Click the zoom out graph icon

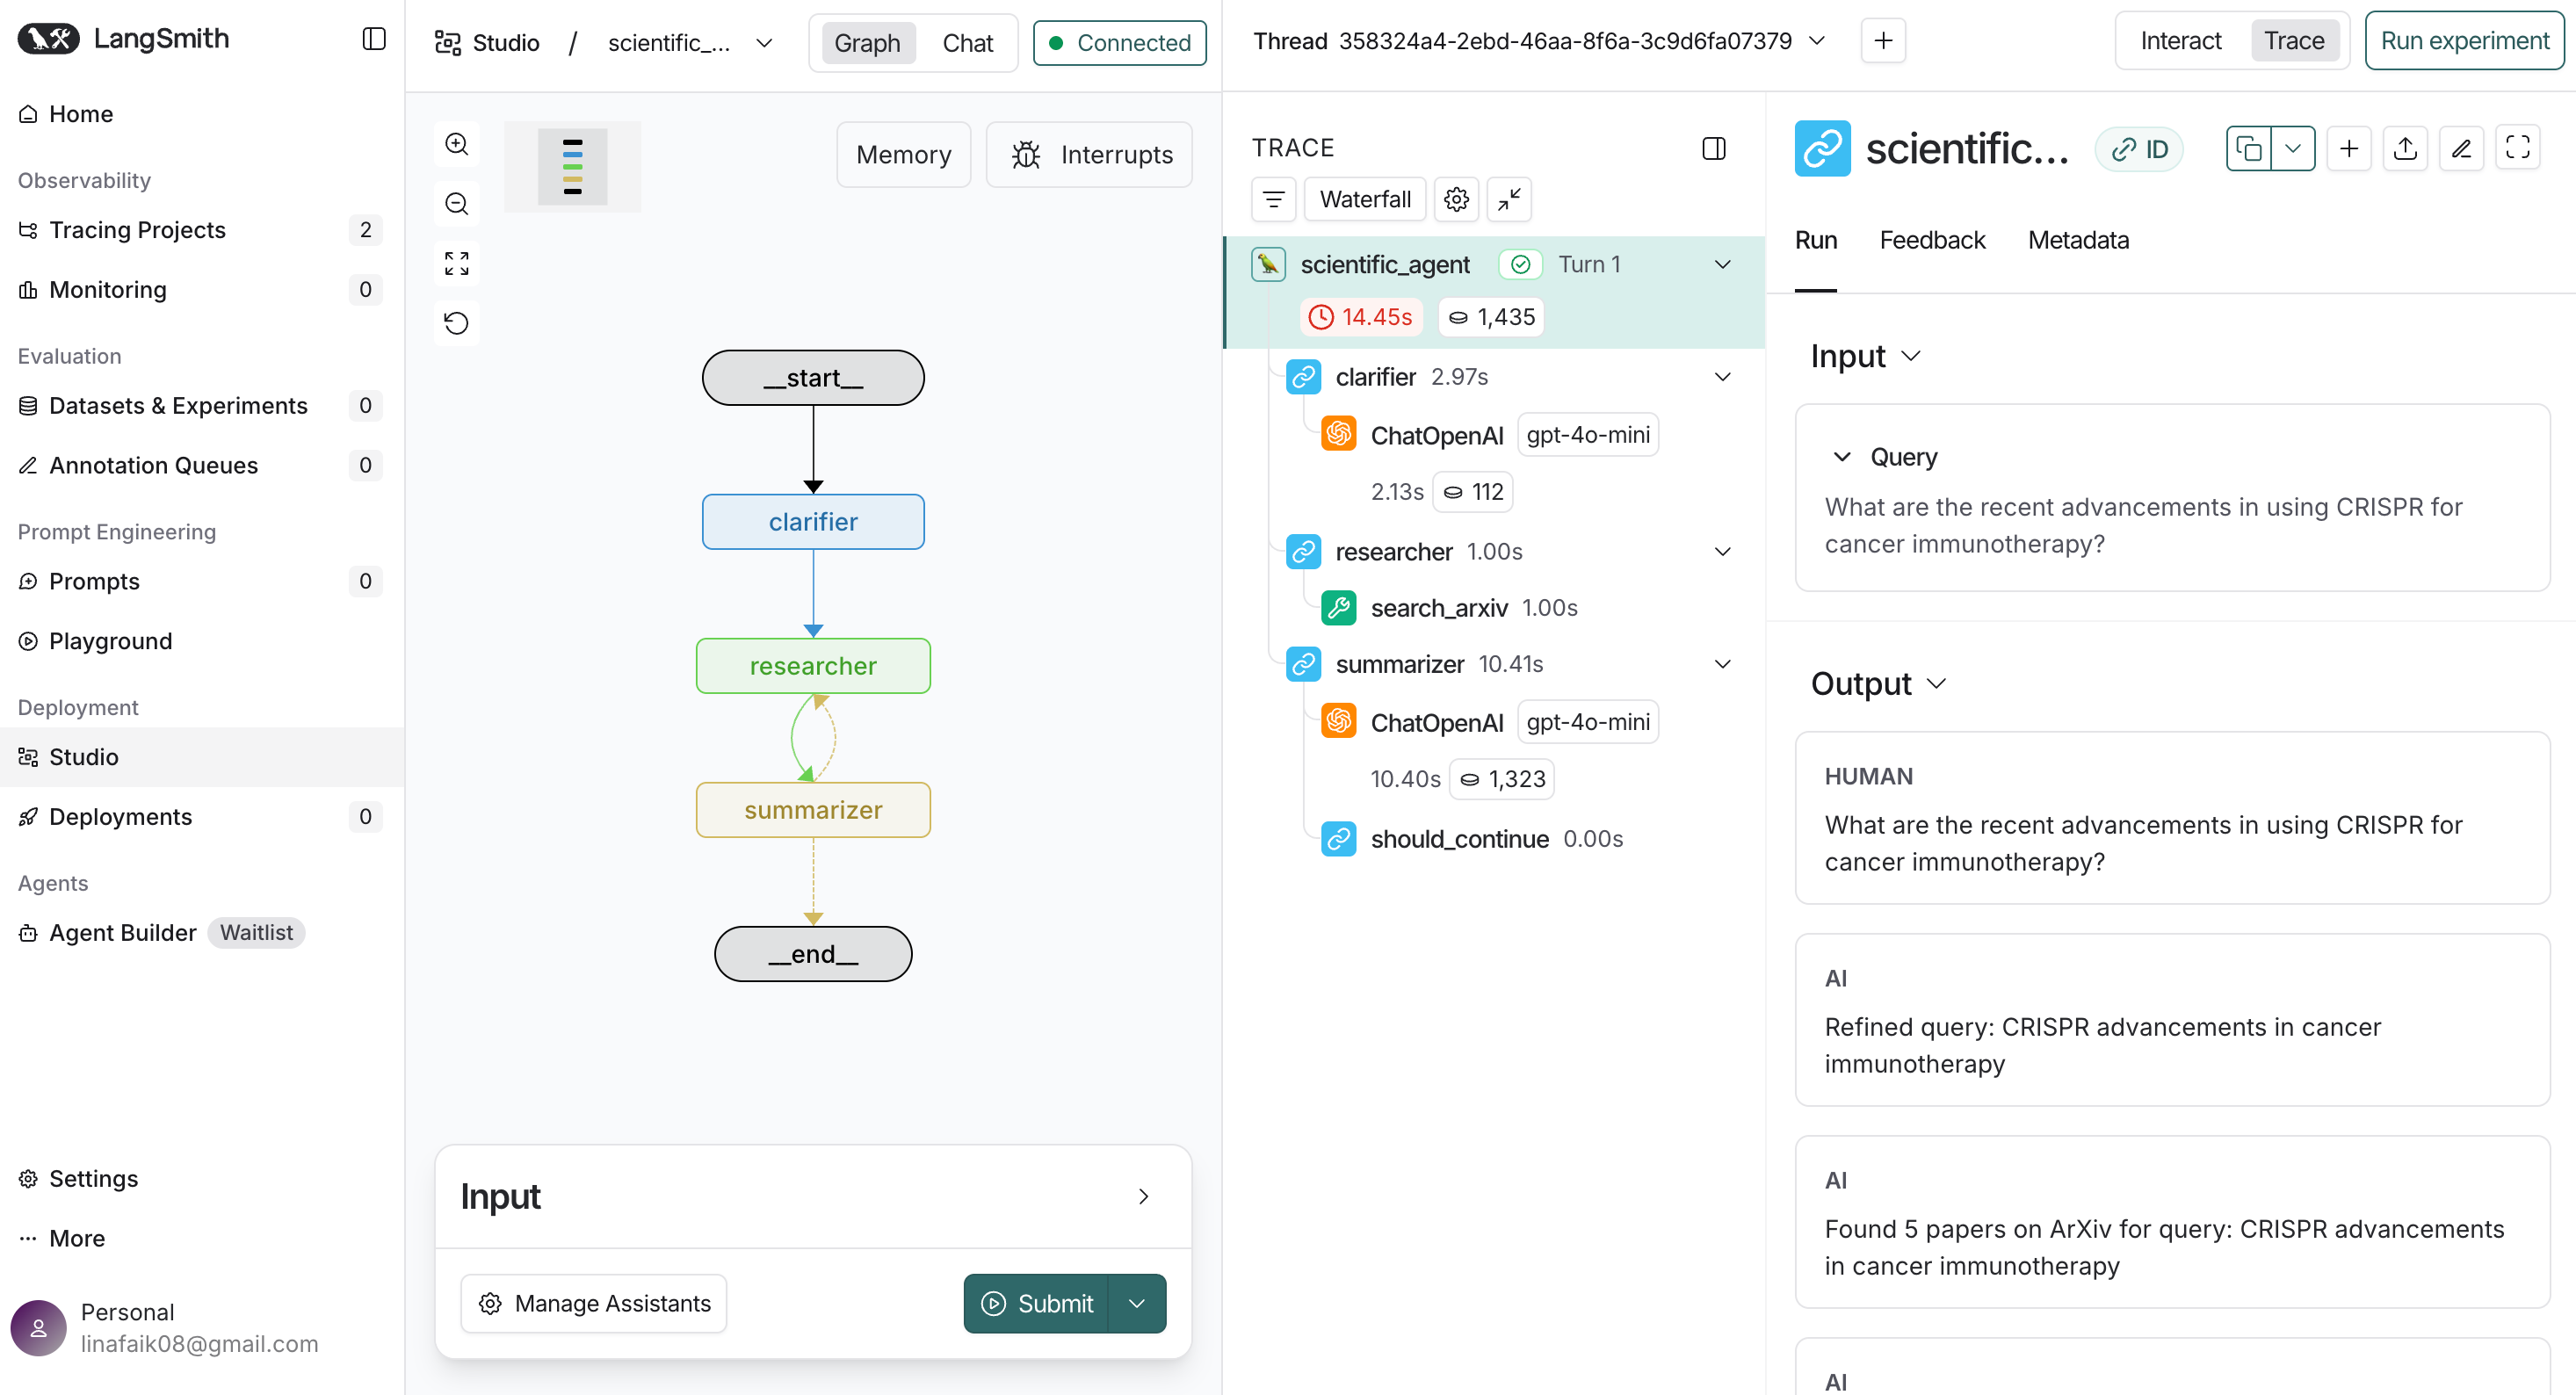[457, 204]
